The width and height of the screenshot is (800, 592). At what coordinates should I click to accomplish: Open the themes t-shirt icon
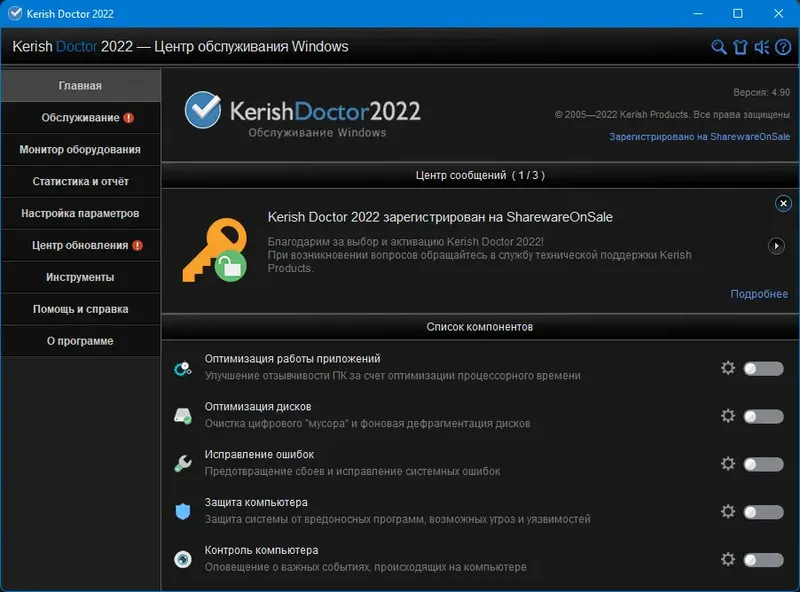[741, 46]
